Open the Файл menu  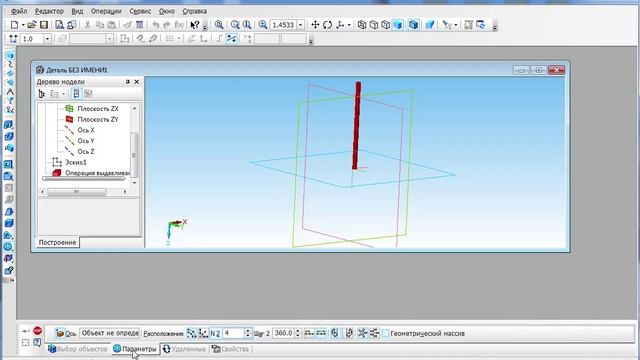click(19, 11)
